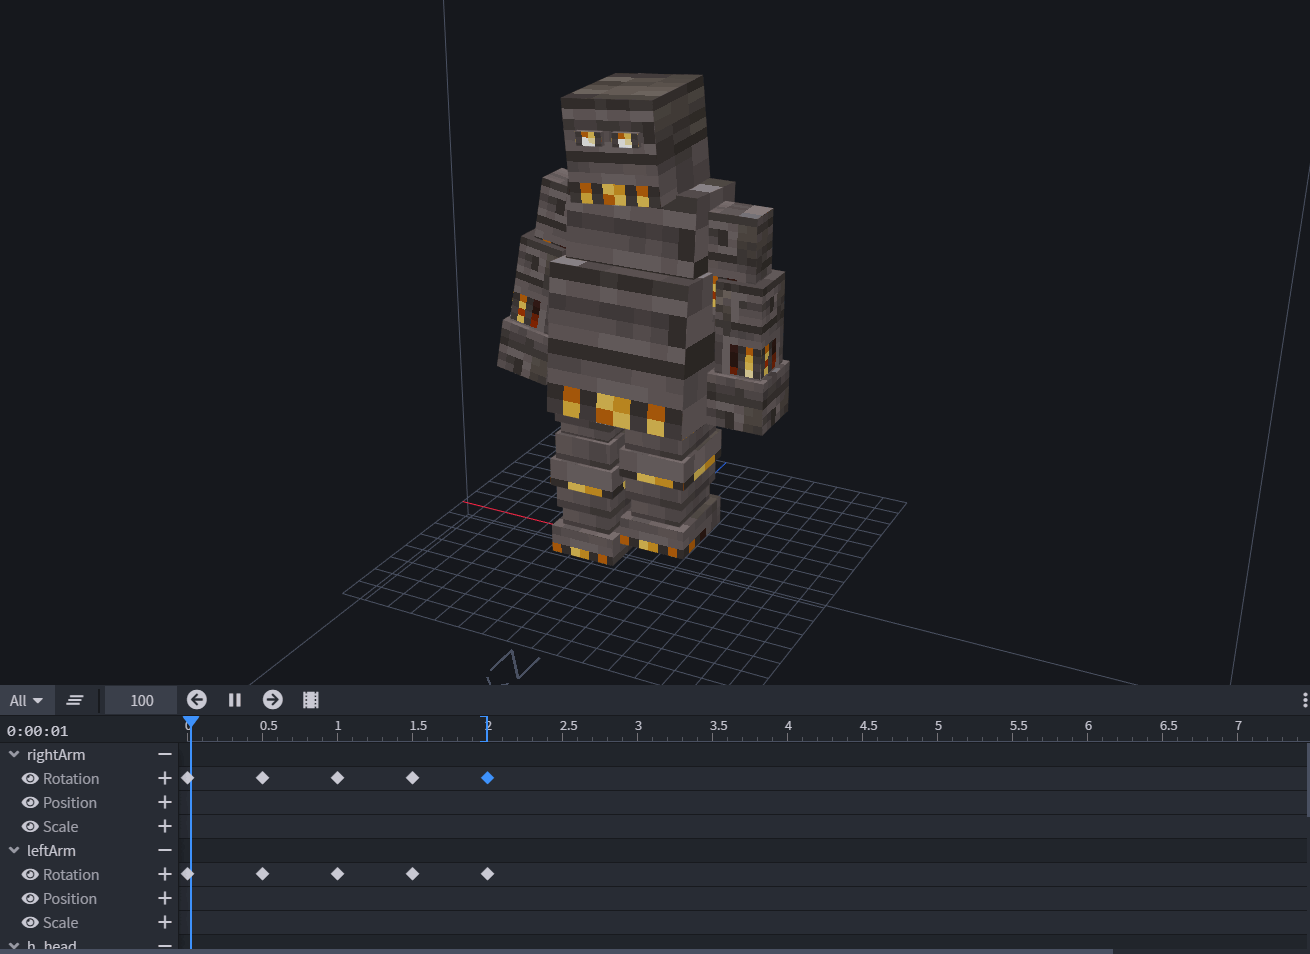
Task: Set time at the 5 ruler mark
Action: [x=938, y=728]
